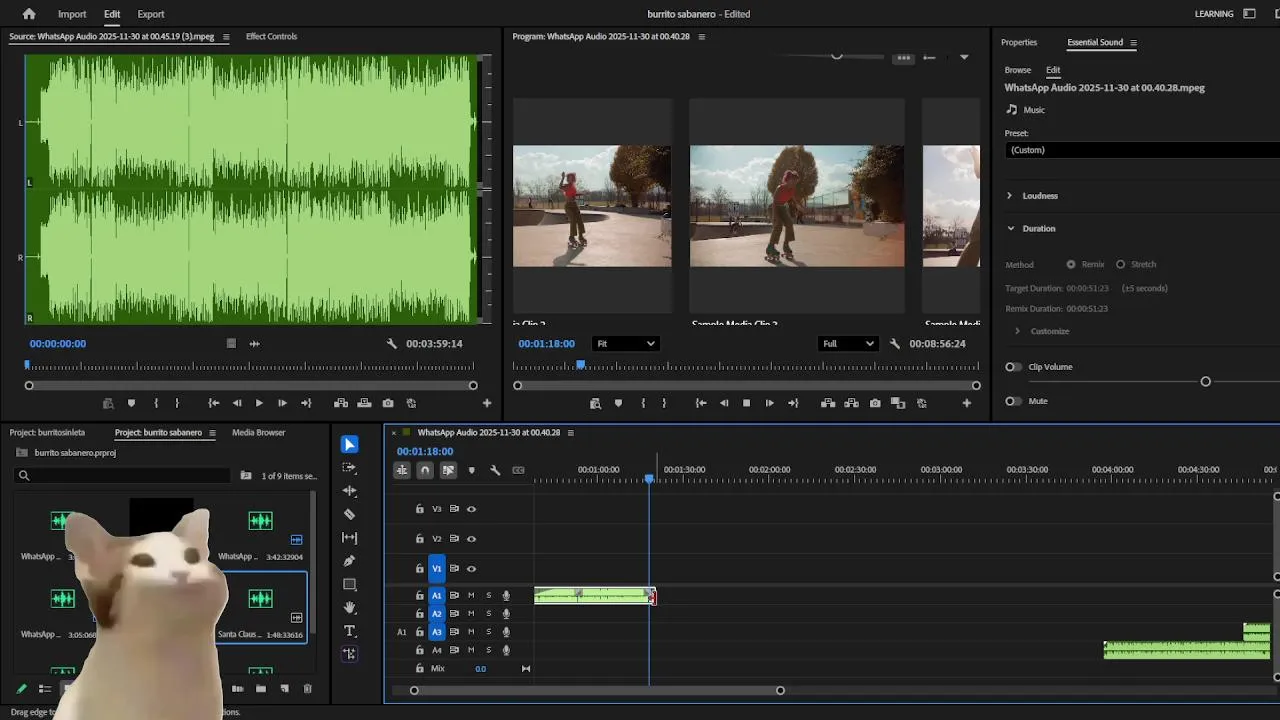1280x720 pixels.
Task: Enable the Mute toggle in Essential Sound
Action: click(1014, 401)
